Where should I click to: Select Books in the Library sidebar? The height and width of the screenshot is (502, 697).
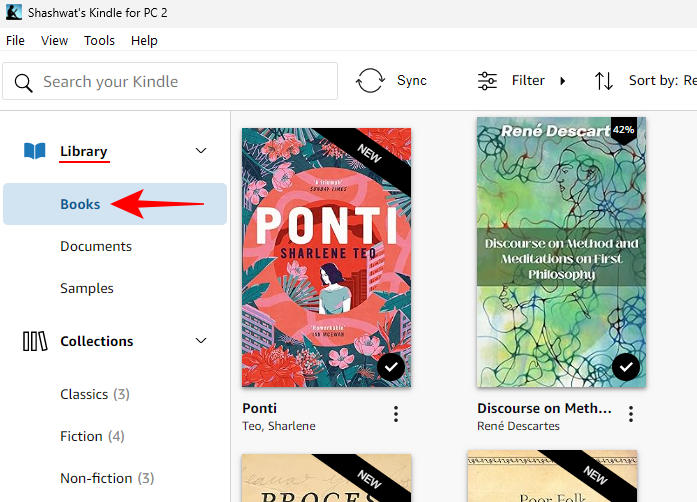click(x=115, y=204)
